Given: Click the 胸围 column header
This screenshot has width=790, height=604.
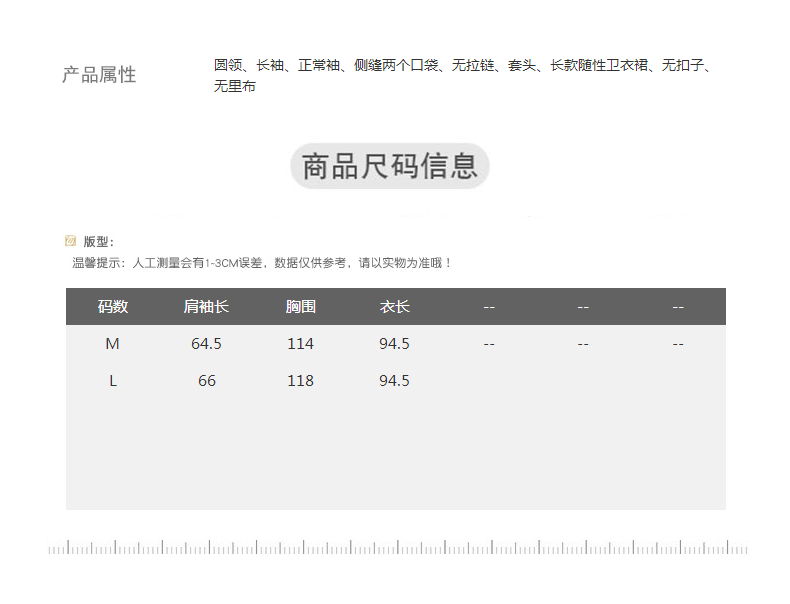Looking at the screenshot, I should coord(300,306).
